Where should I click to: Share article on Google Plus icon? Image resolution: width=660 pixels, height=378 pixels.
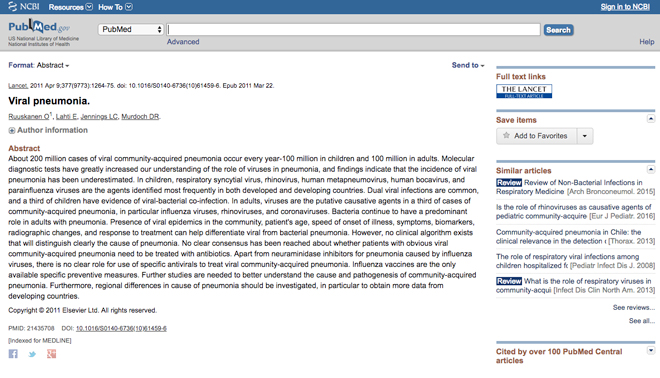[51, 354]
